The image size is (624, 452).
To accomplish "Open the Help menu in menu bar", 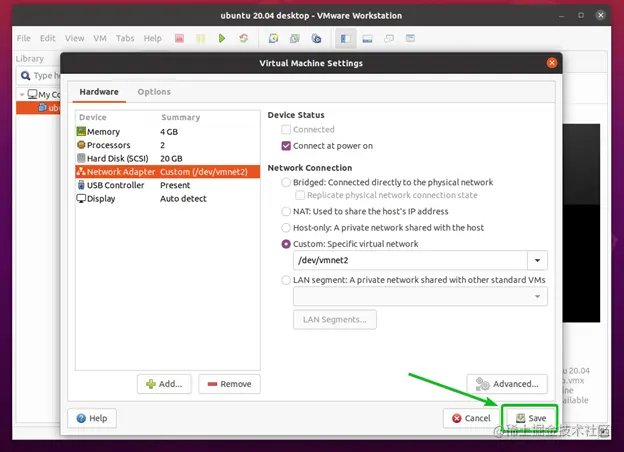I will (x=152, y=38).
